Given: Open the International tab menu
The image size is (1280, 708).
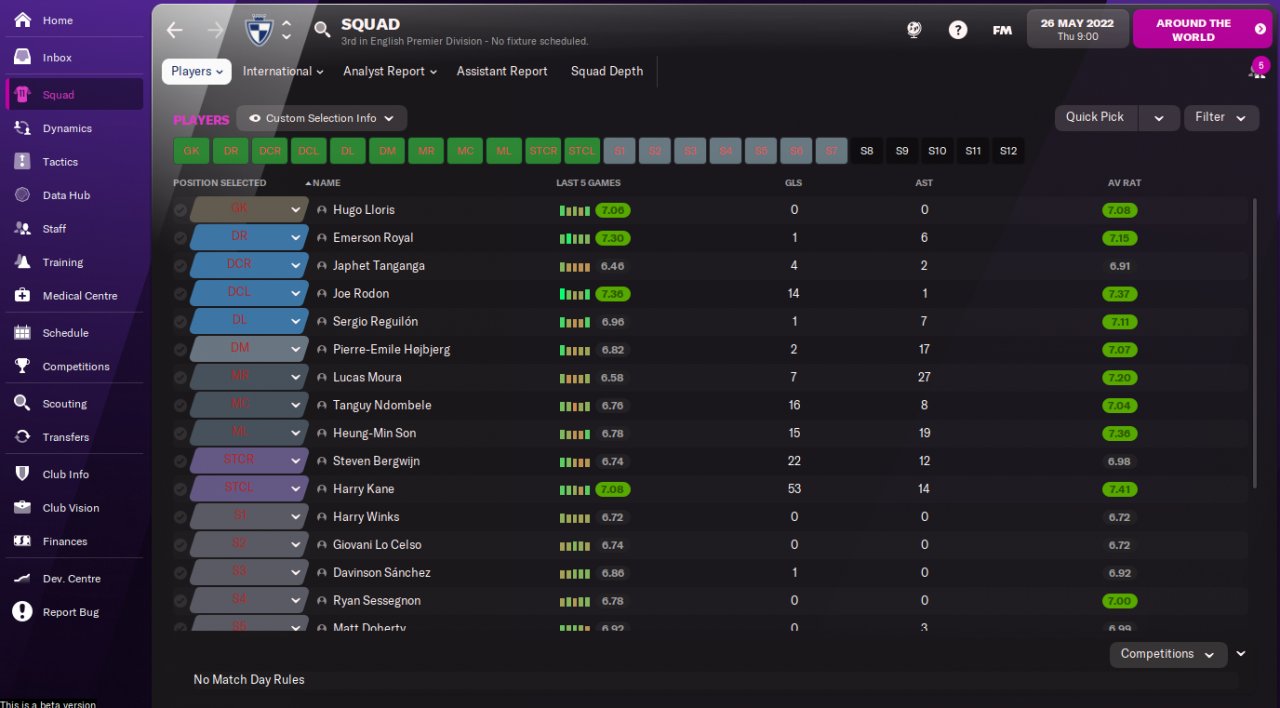Looking at the screenshot, I should tap(283, 71).
